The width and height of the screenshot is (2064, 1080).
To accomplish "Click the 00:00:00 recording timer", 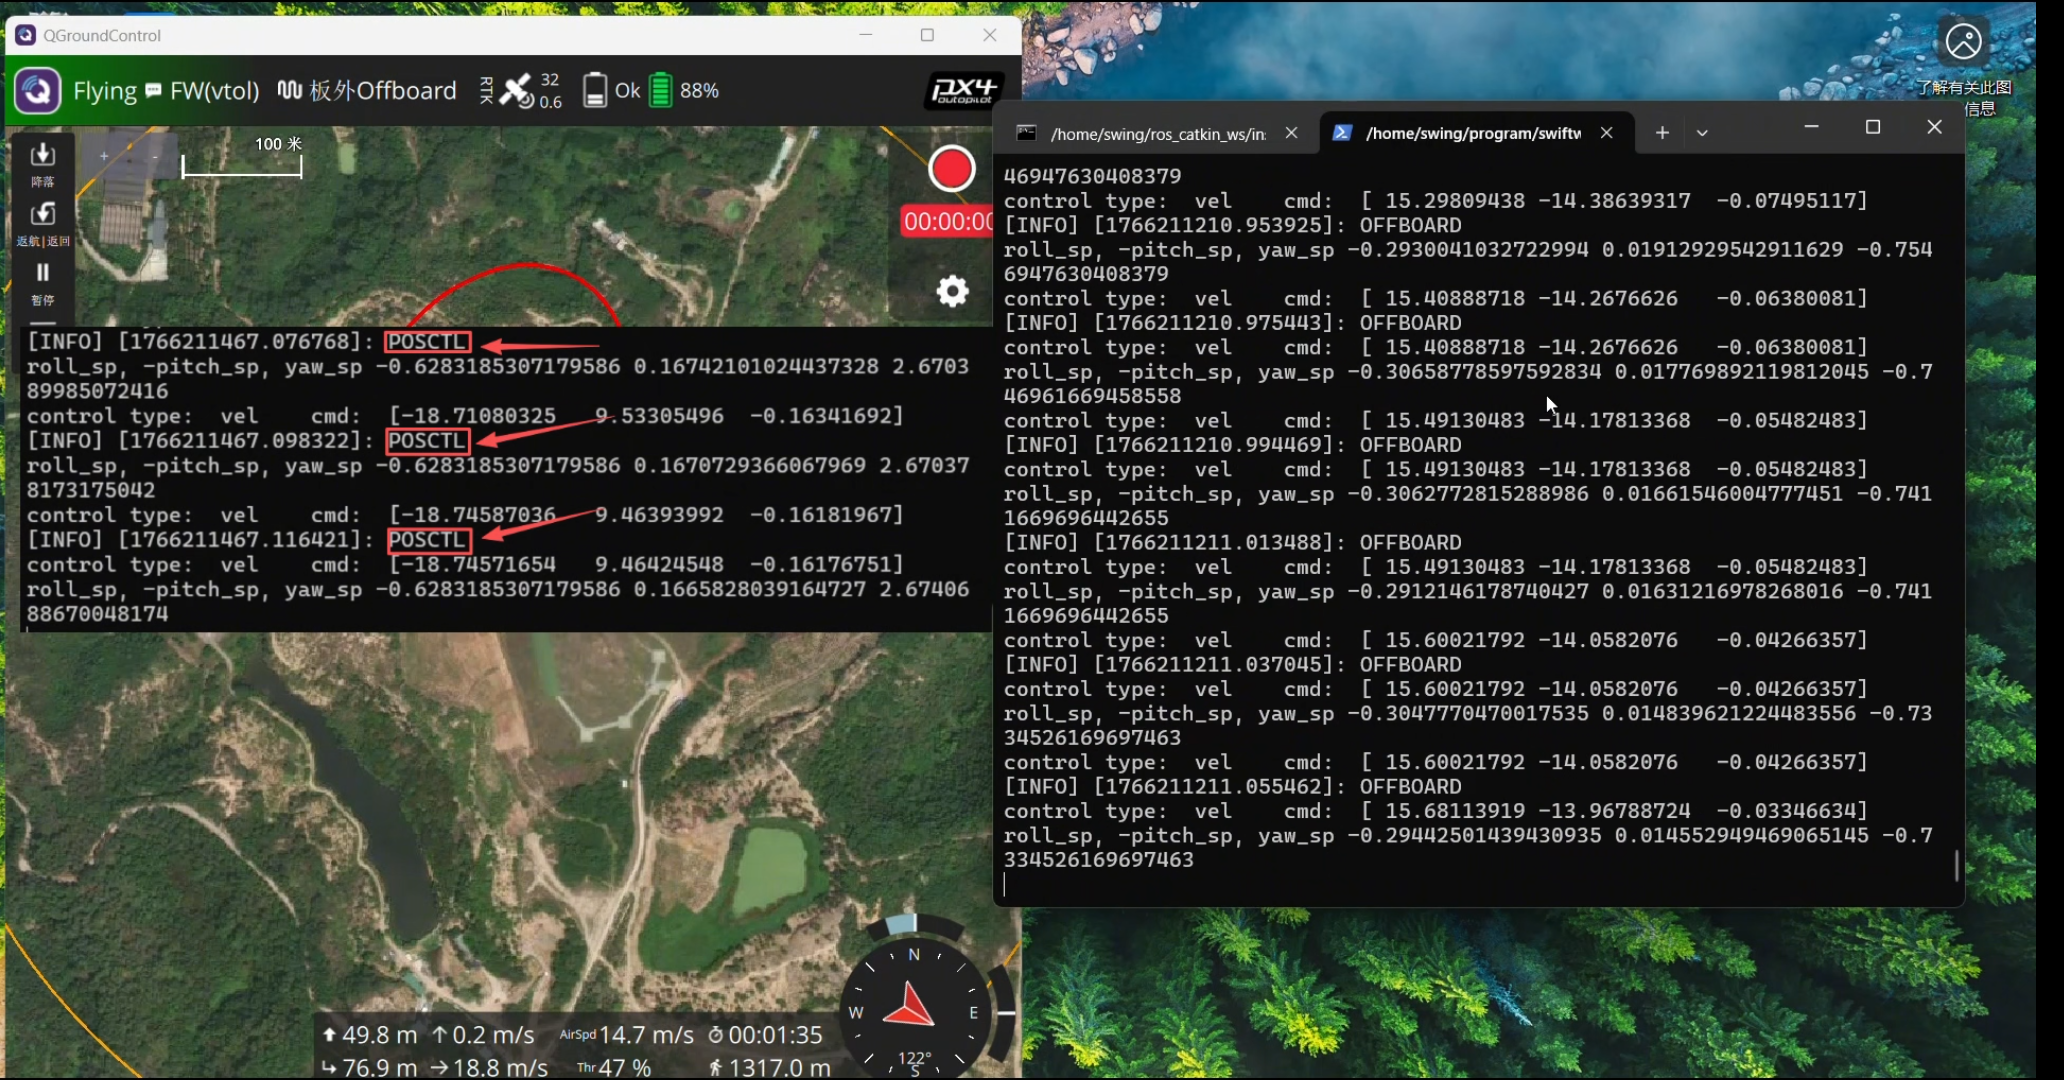I will [948, 221].
